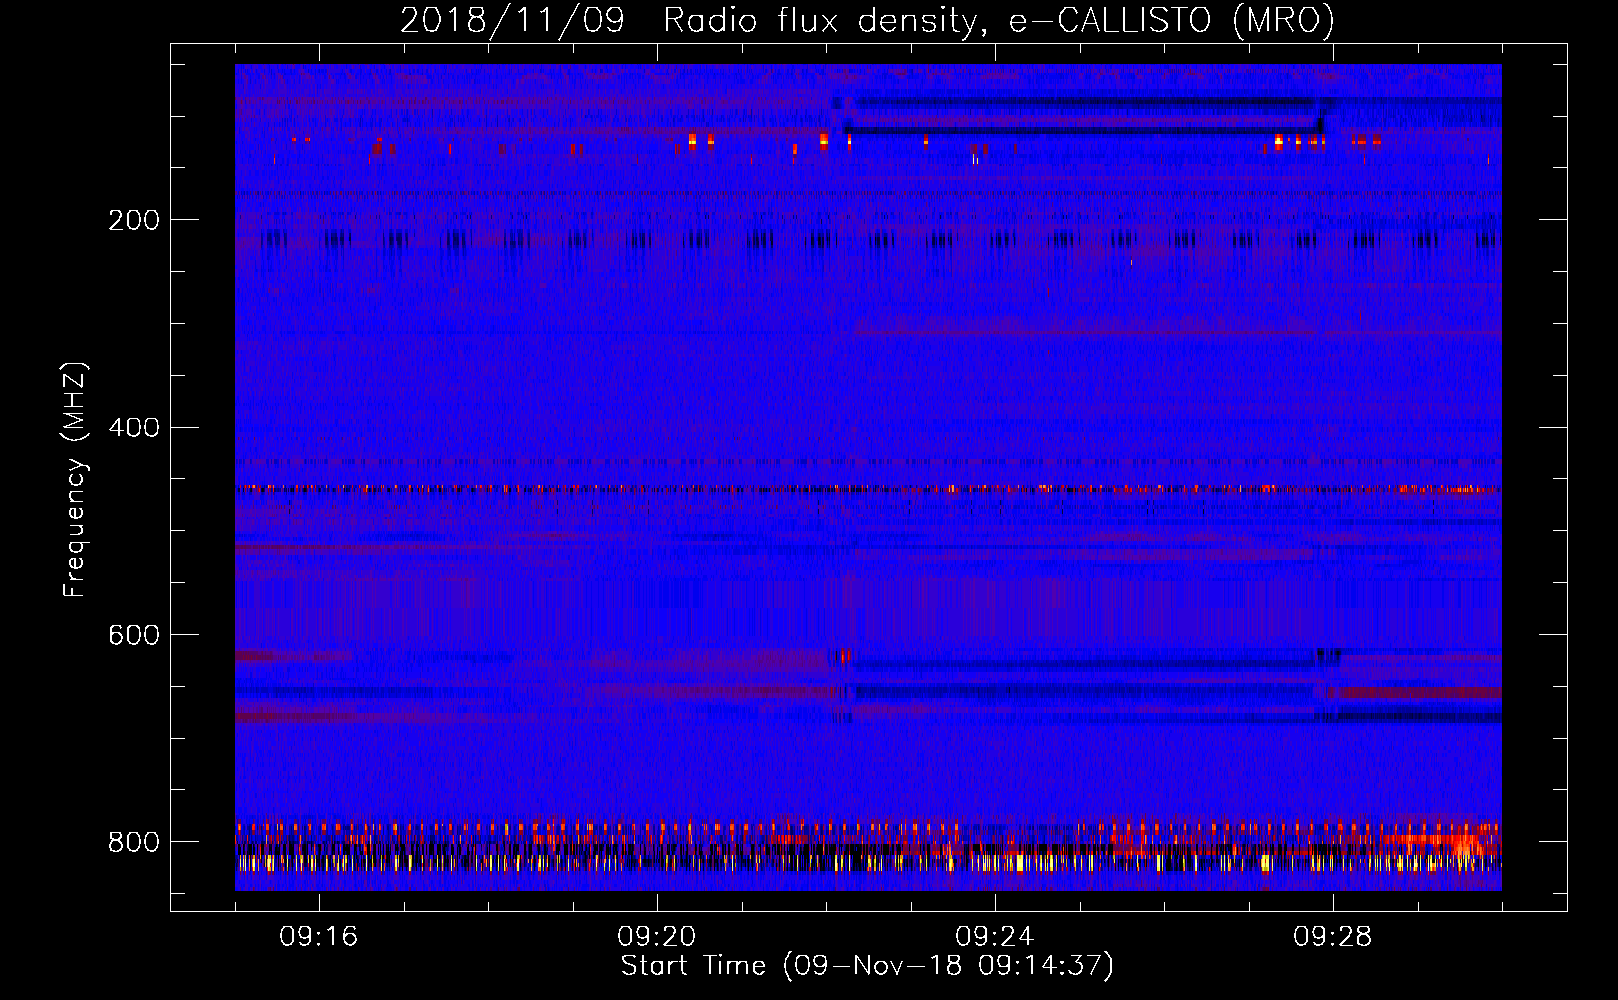Click the 400 frequency tick label
1618x1000 pixels.
tap(134, 428)
